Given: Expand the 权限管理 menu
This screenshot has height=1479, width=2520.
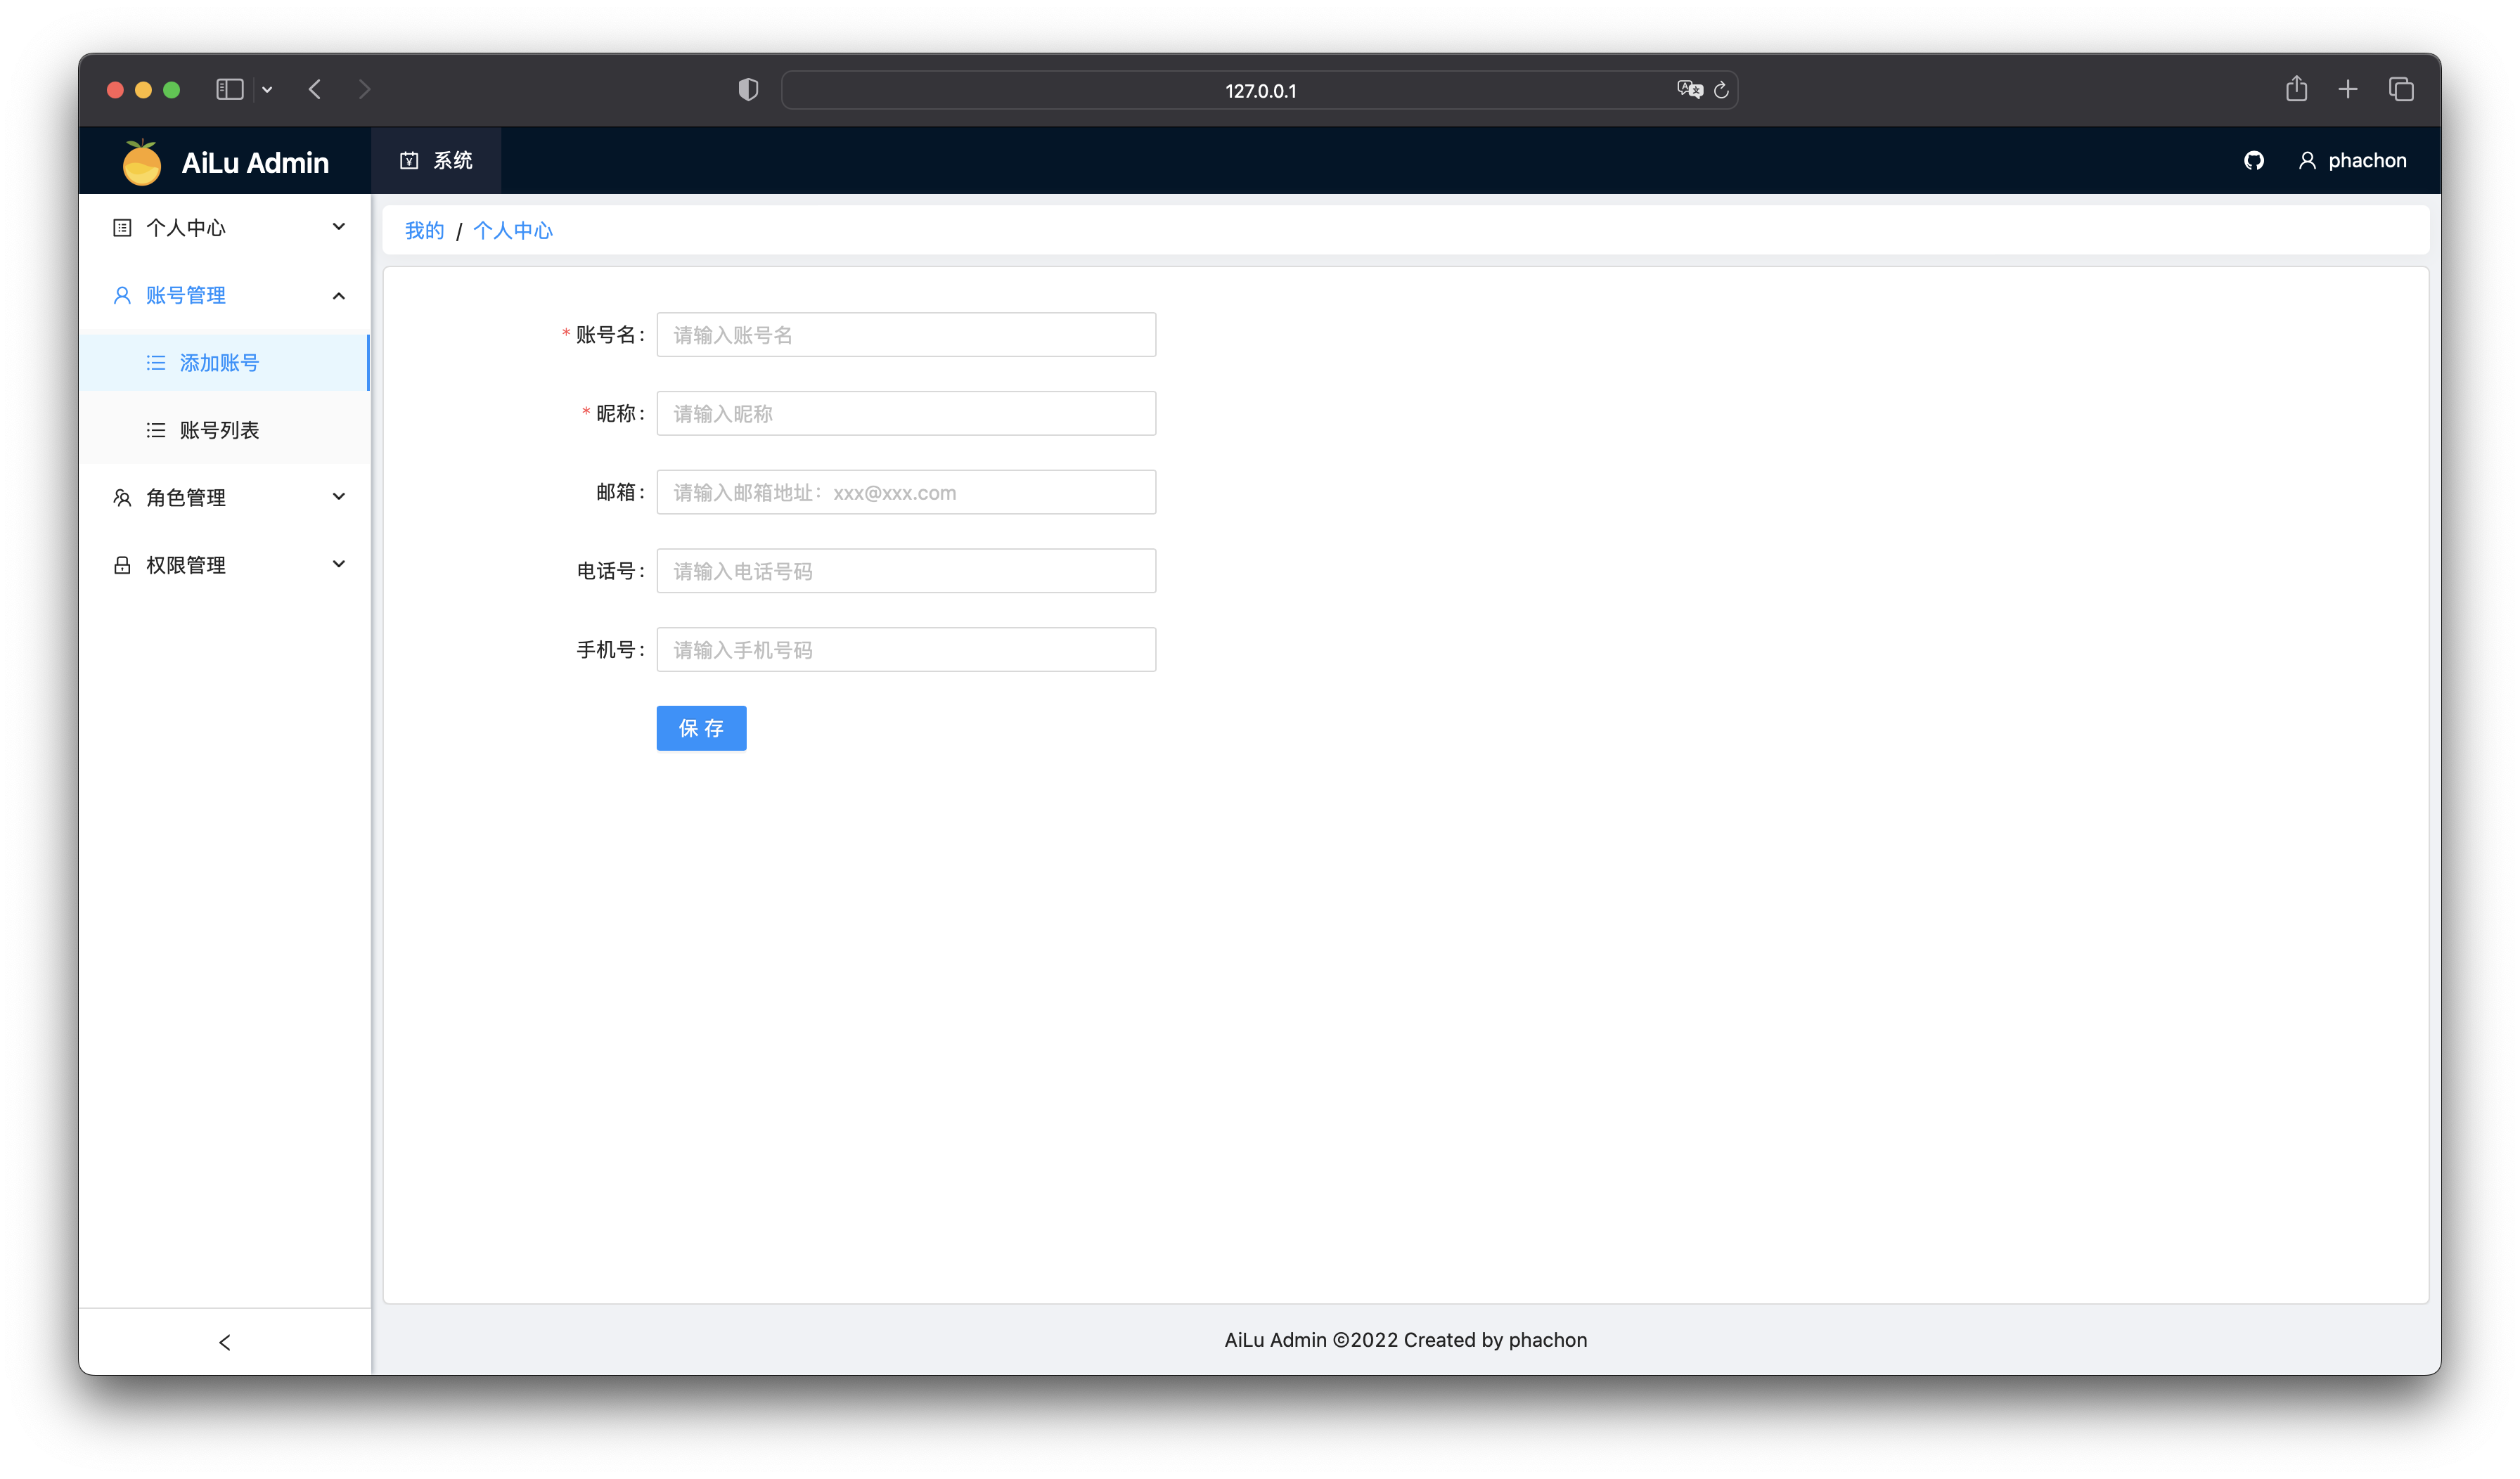Looking at the screenshot, I should click(226, 565).
